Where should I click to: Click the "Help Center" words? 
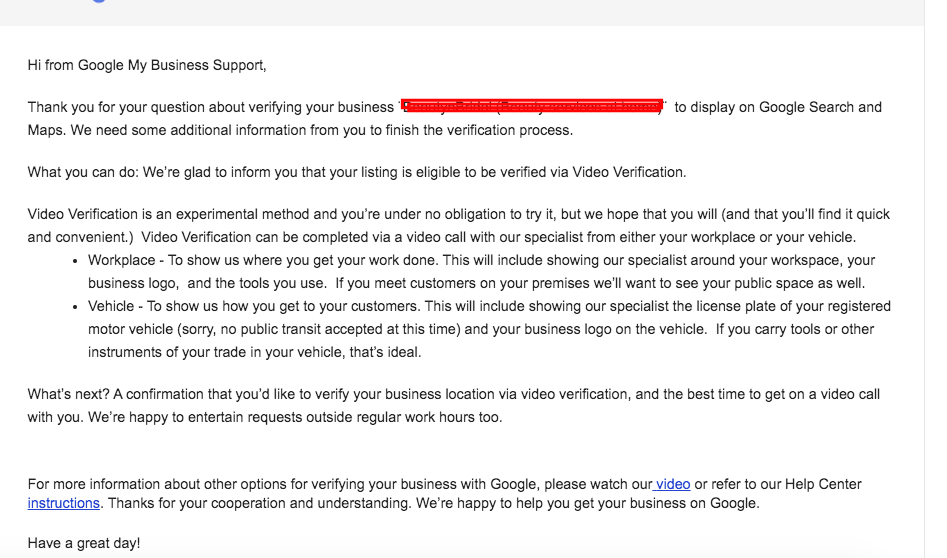click(823, 484)
